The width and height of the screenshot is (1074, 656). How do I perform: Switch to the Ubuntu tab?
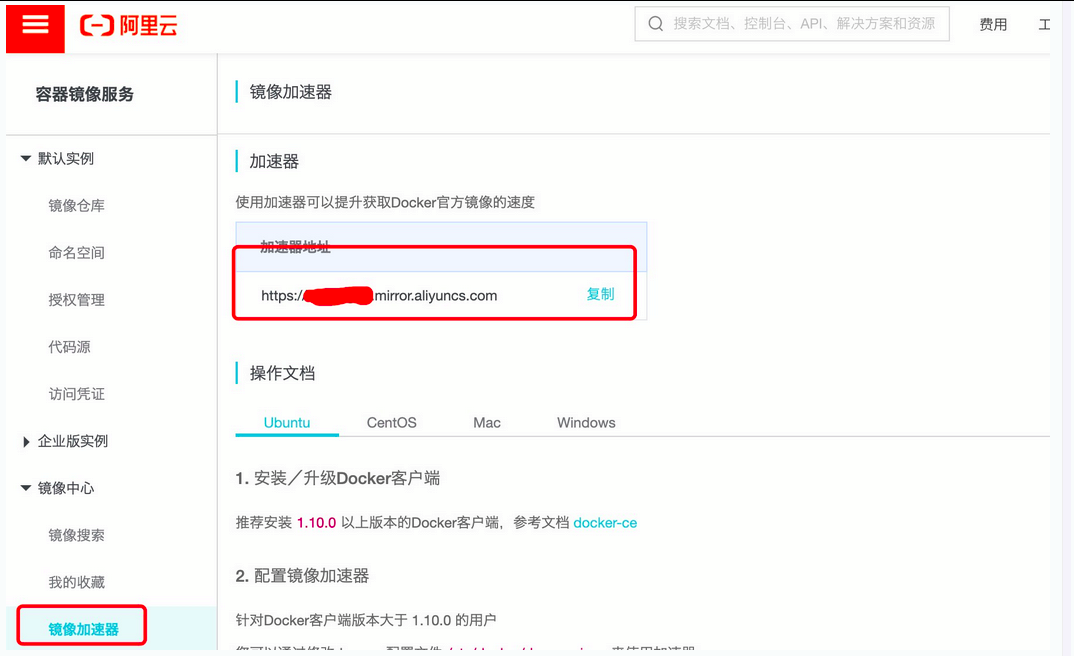point(287,422)
